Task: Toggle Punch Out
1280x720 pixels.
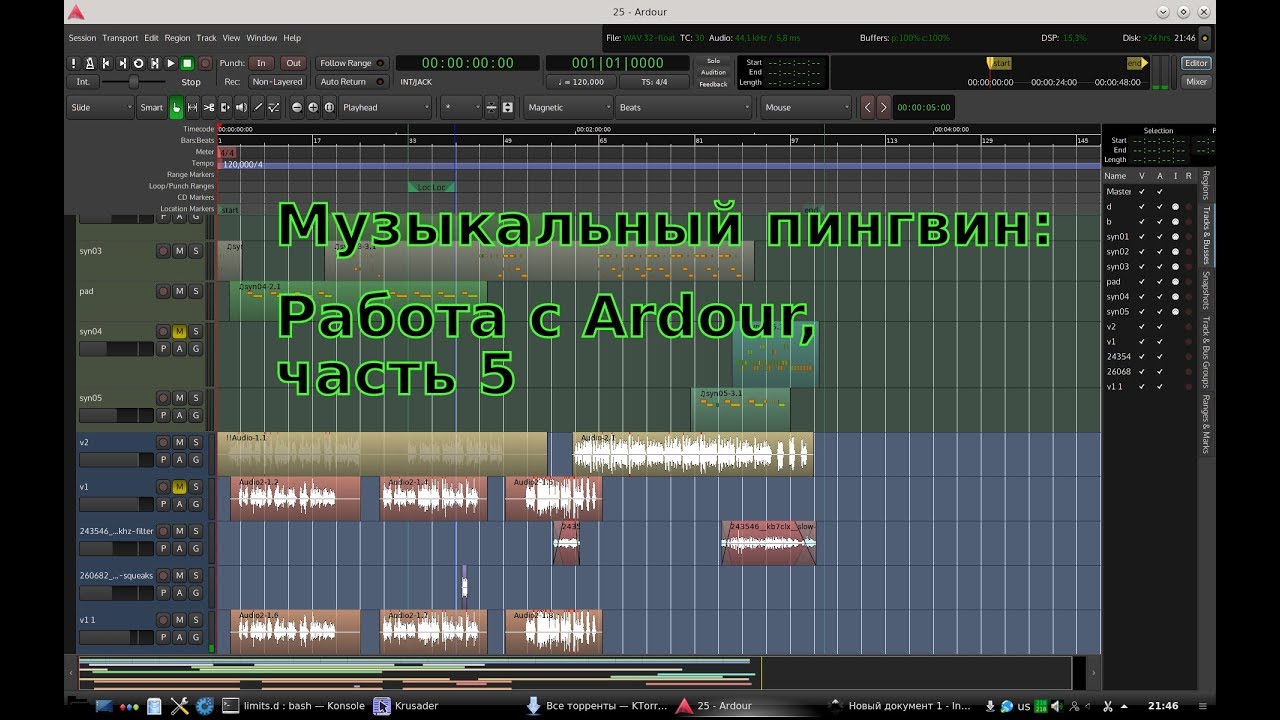Action: coord(293,63)
